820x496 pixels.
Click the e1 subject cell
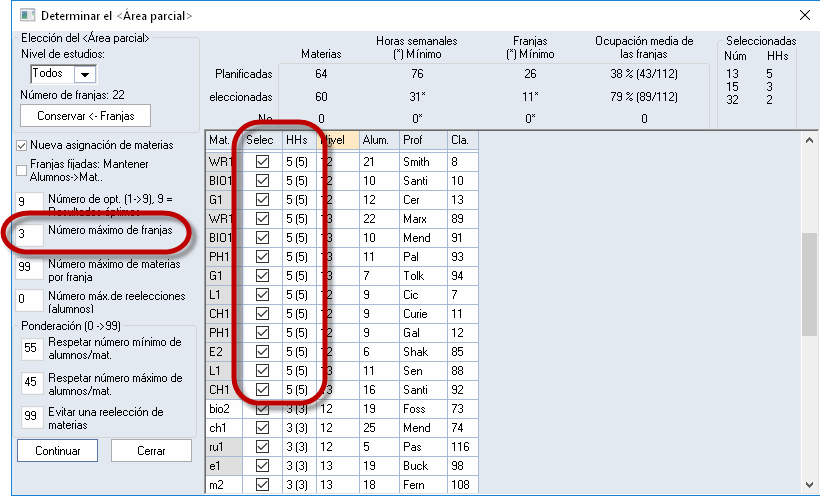click(224, 466)
